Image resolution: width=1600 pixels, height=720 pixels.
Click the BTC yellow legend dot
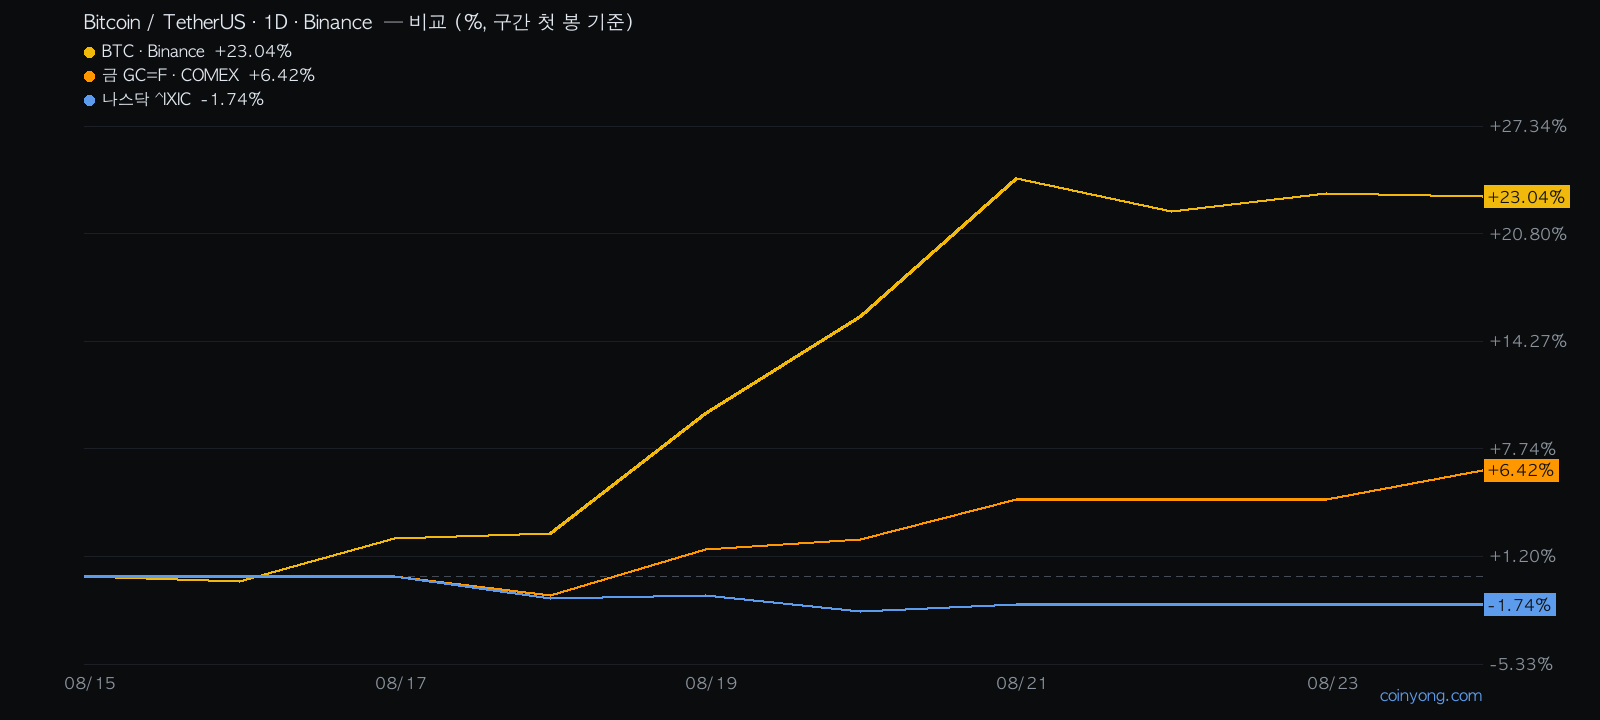89,52
